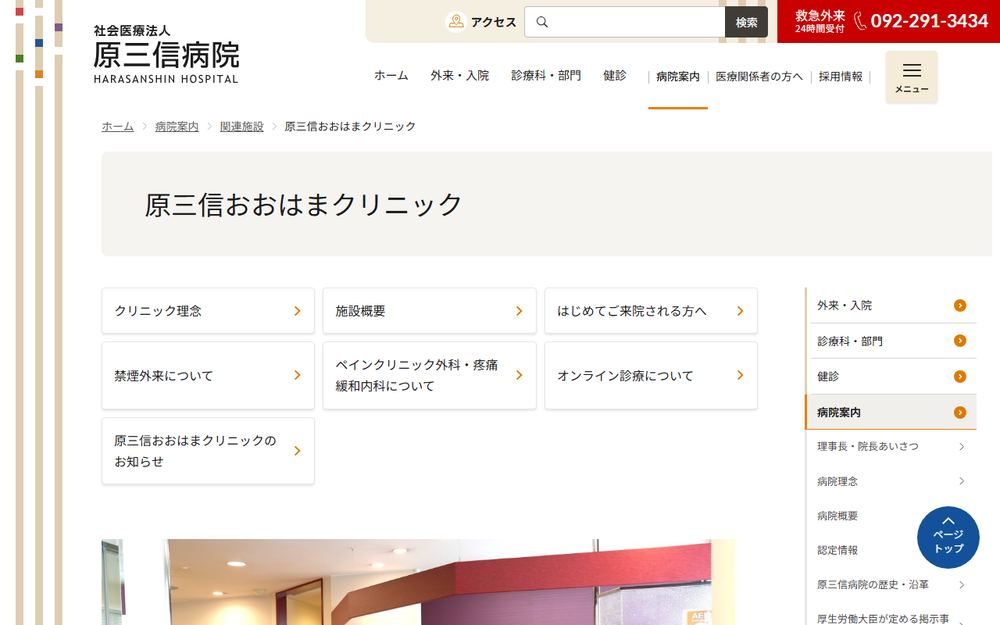Open the はじめてご来院される方へ card

tap(651, 311)
